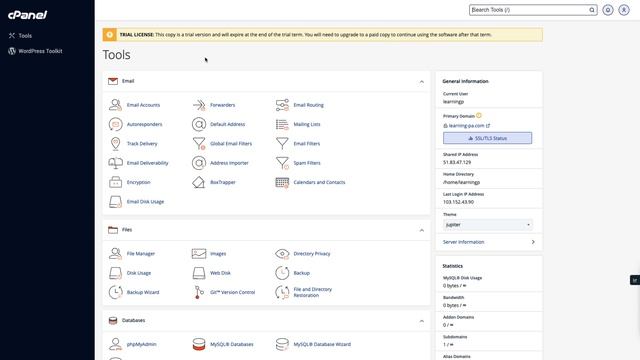
Task: Open the Theme dropdown showing jupiter
Action: (x=487, y=225)
